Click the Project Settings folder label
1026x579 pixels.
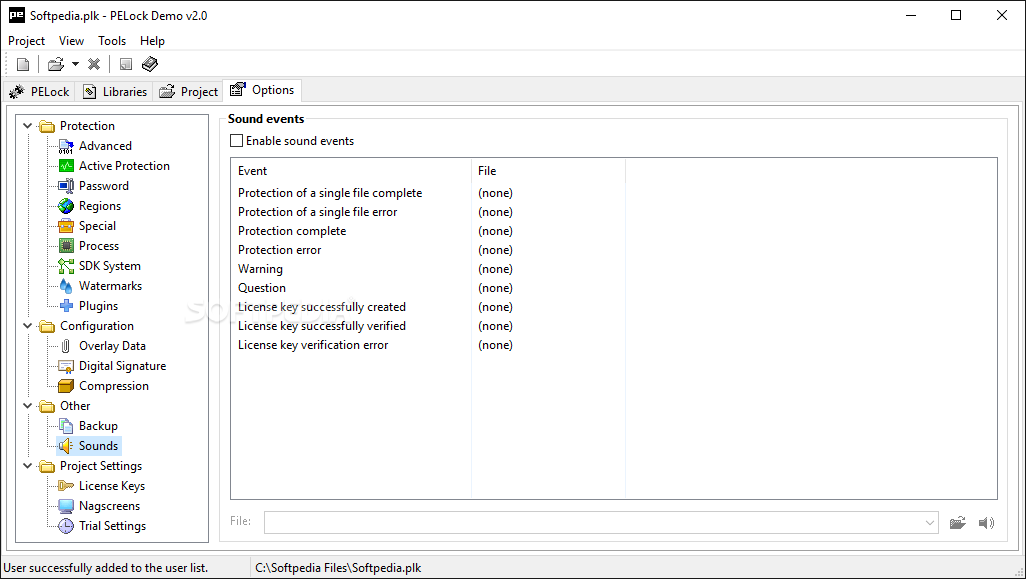pos(101,466)
